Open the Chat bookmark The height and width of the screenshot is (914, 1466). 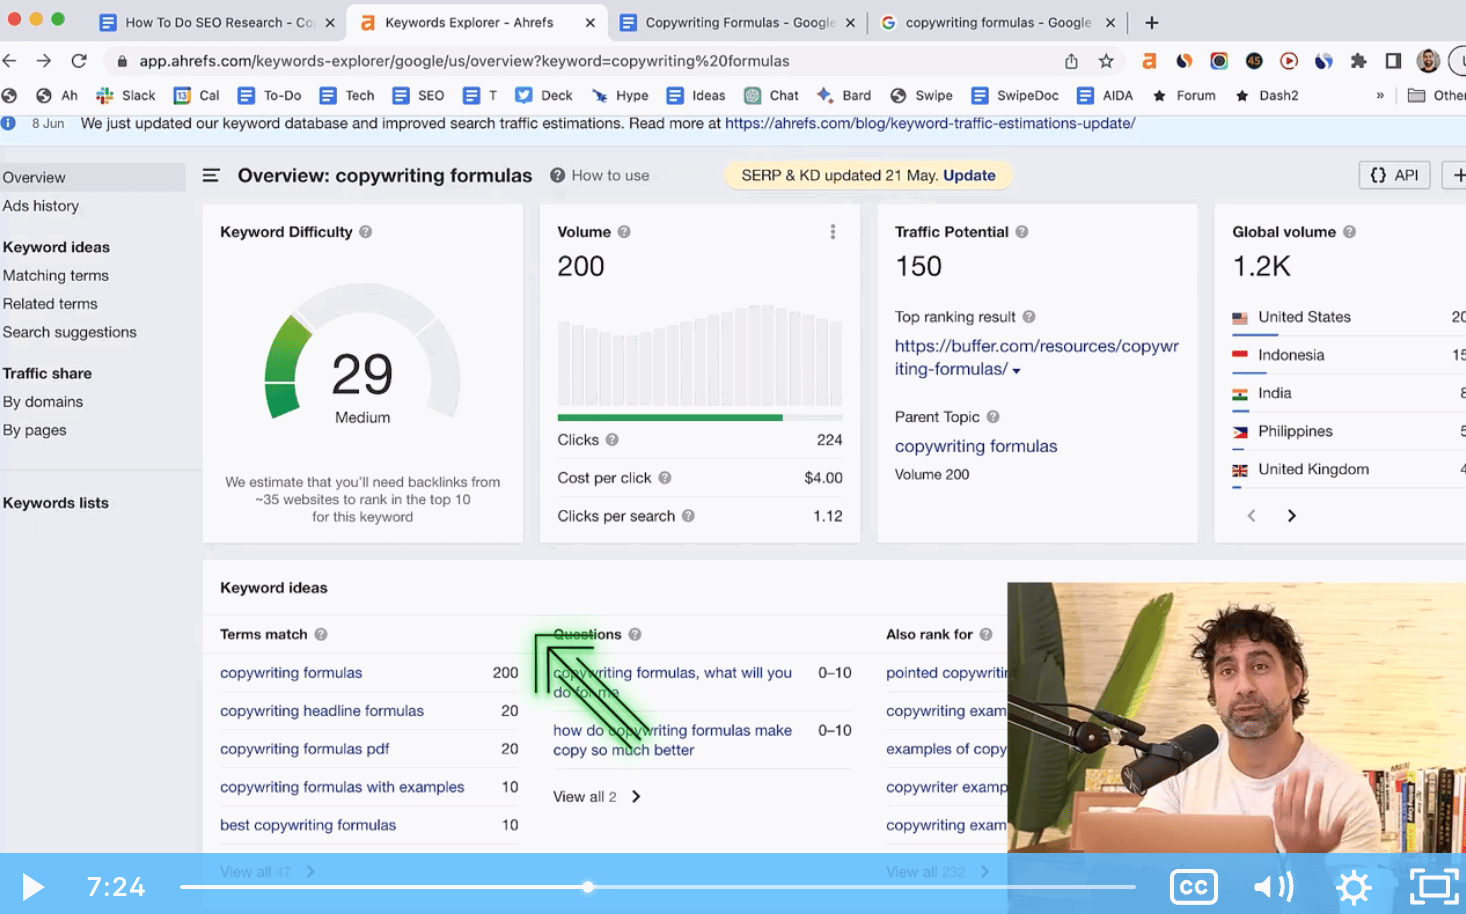[x=771, y=96]
